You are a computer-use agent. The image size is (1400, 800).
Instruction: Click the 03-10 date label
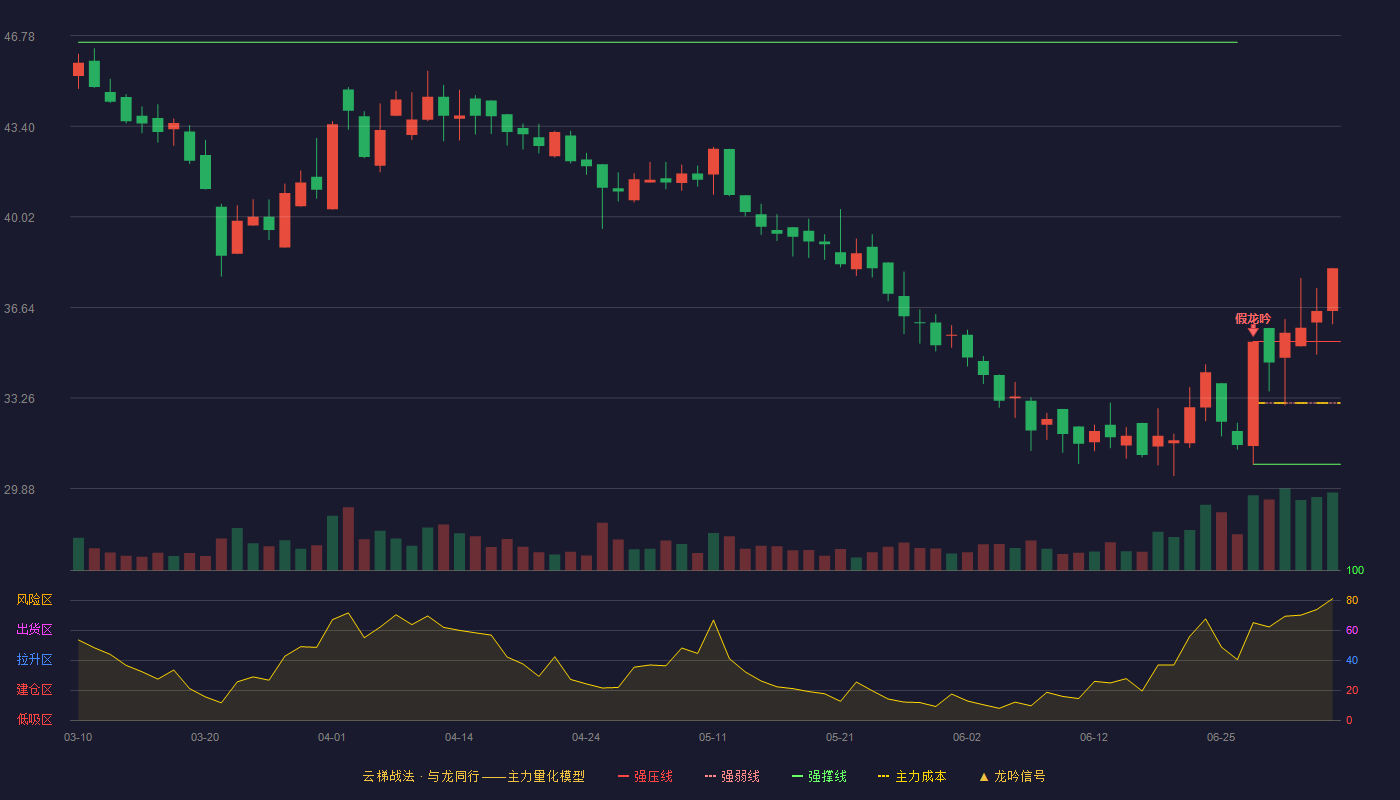[x=78, y=737]
